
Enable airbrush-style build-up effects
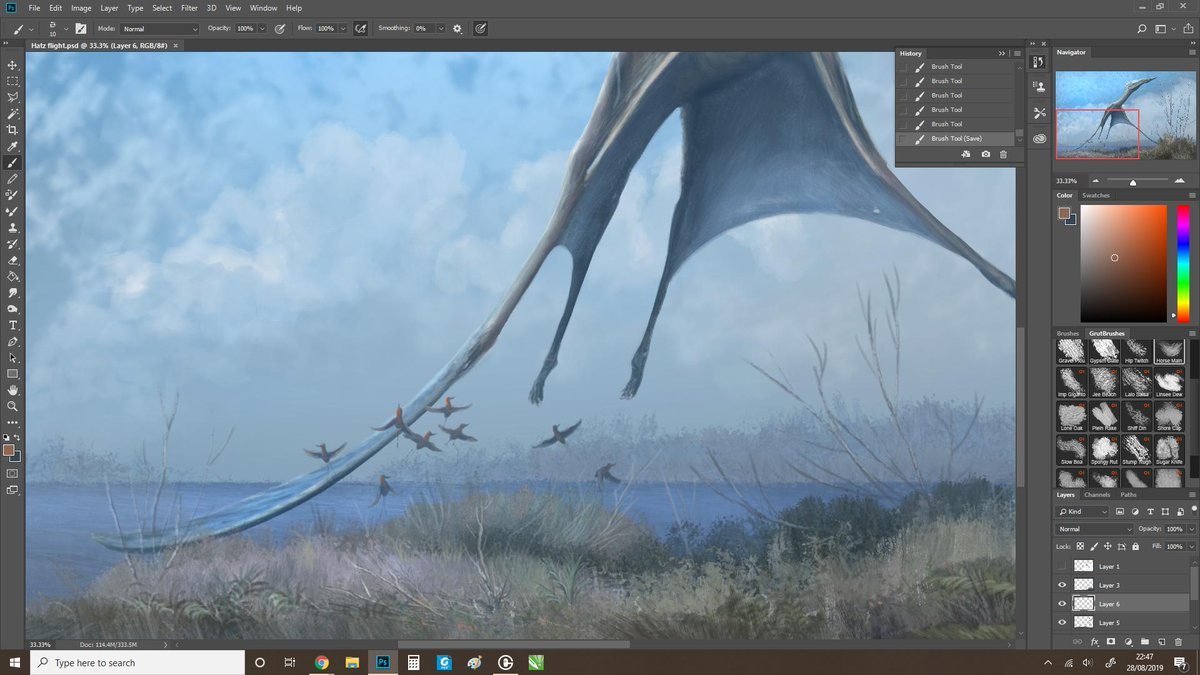point(360,29)
